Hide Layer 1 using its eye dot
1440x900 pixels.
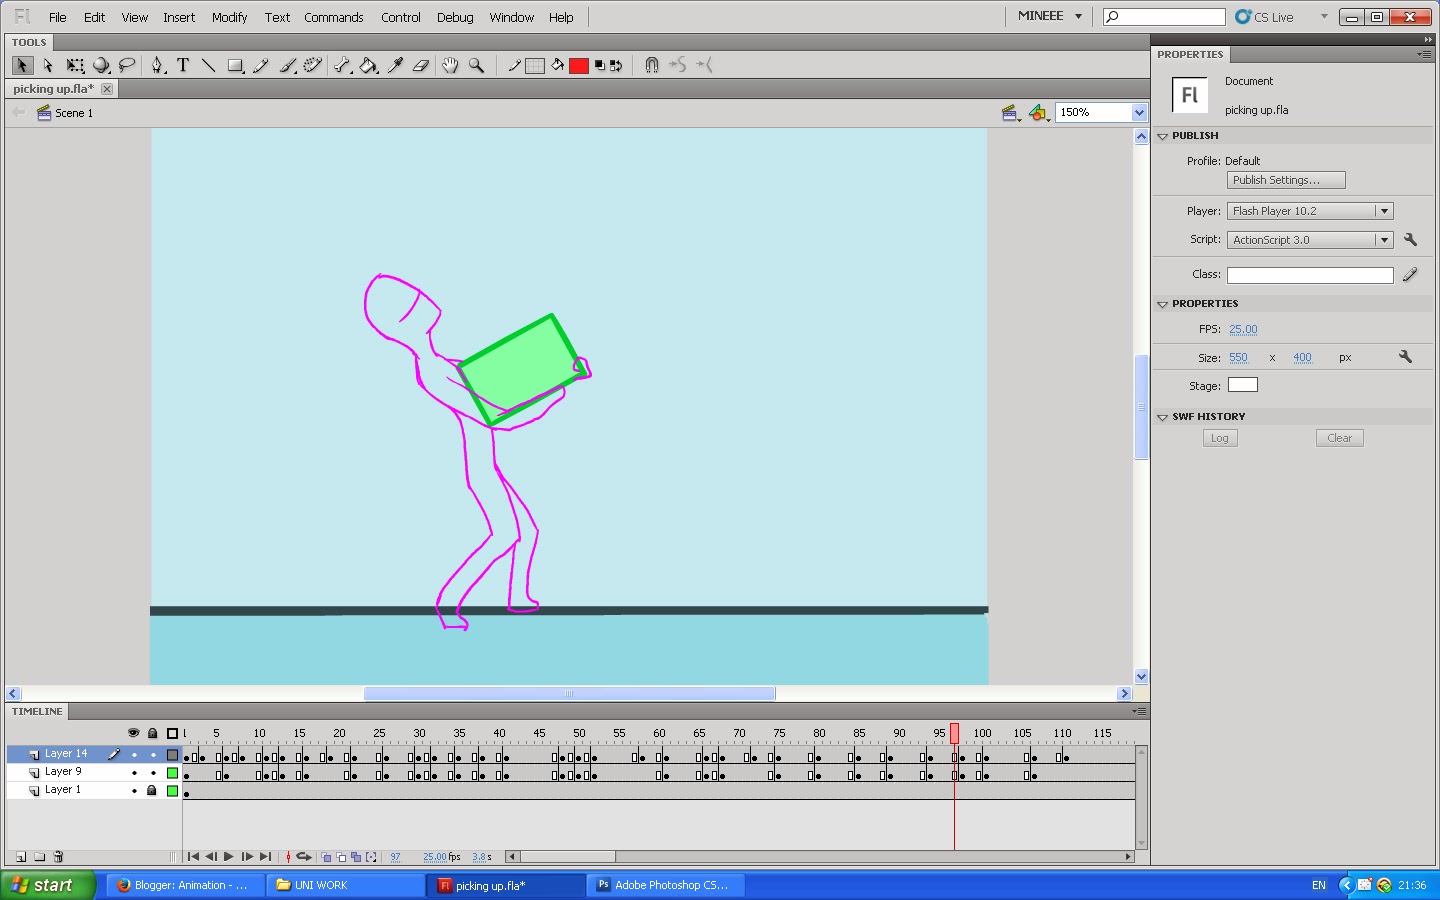point(134,791)
